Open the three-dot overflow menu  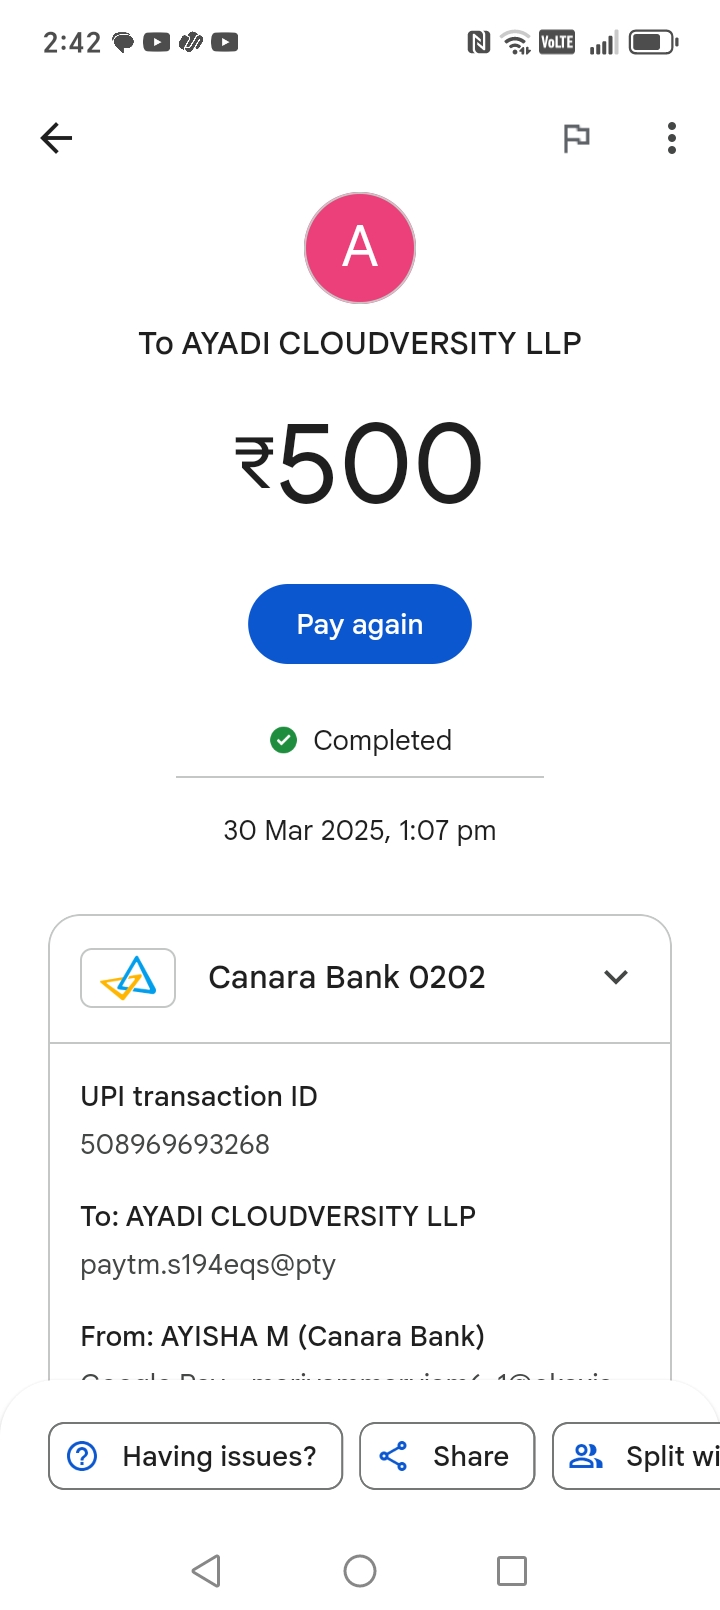[671, 138]
